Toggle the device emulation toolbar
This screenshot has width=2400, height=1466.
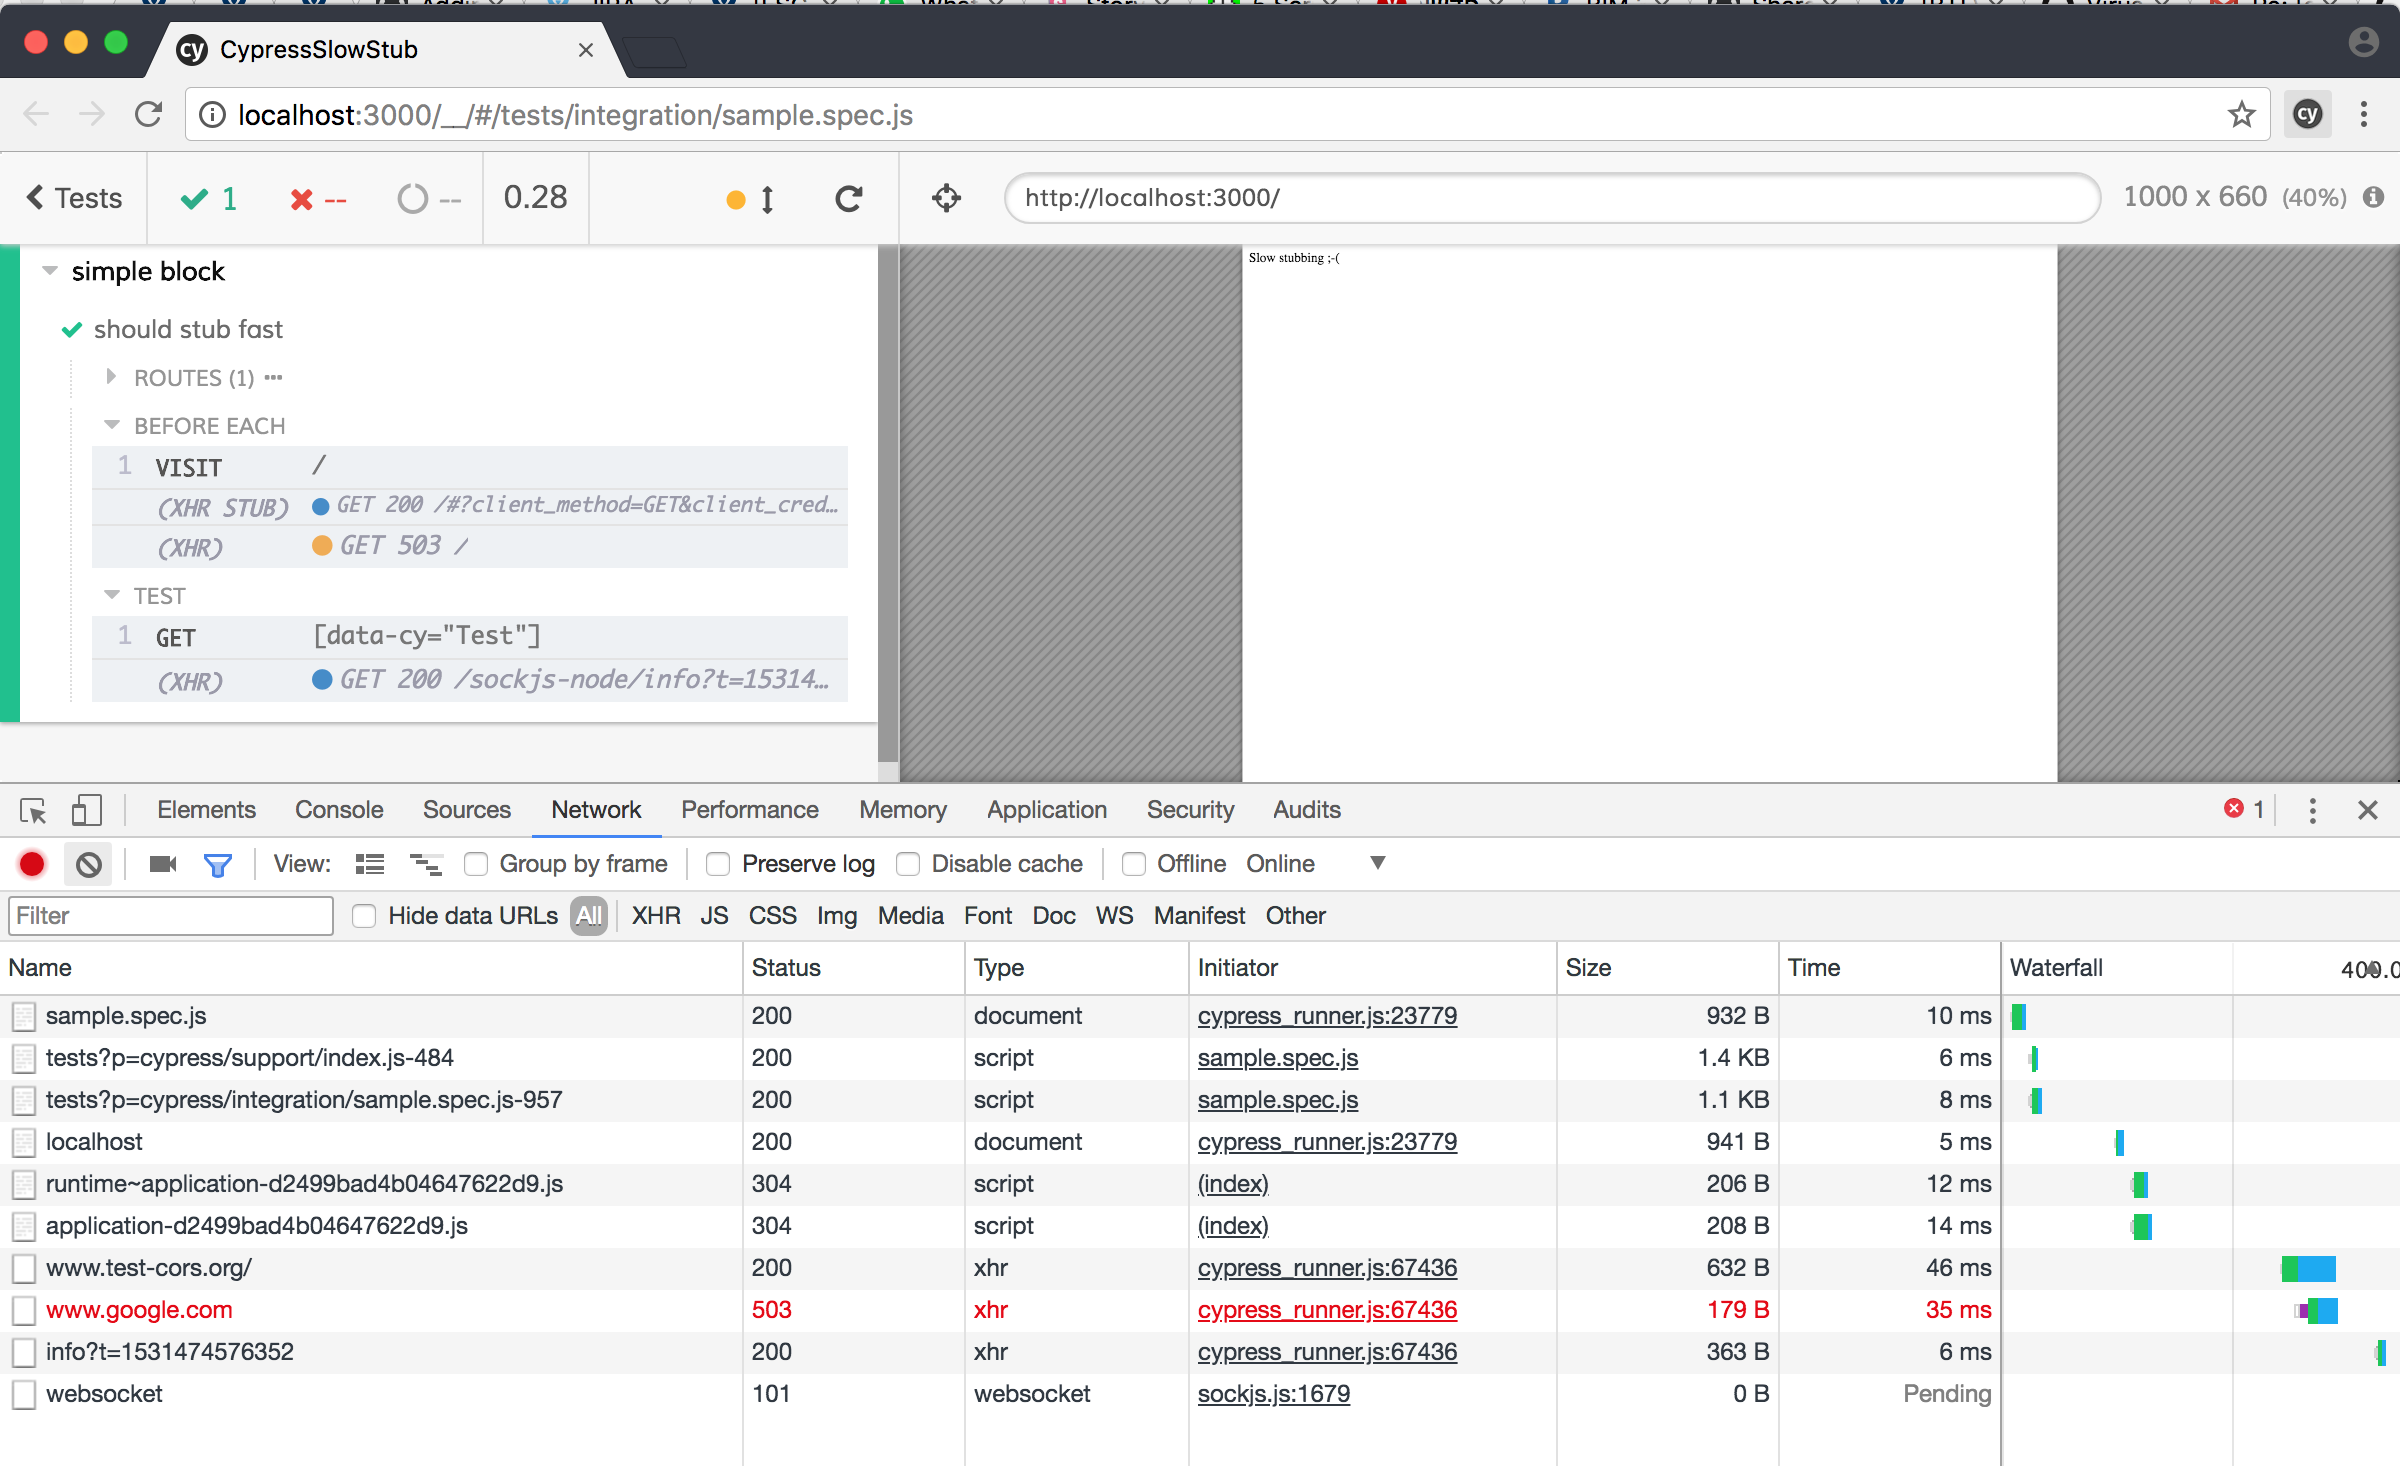click(x=86, y=810)
